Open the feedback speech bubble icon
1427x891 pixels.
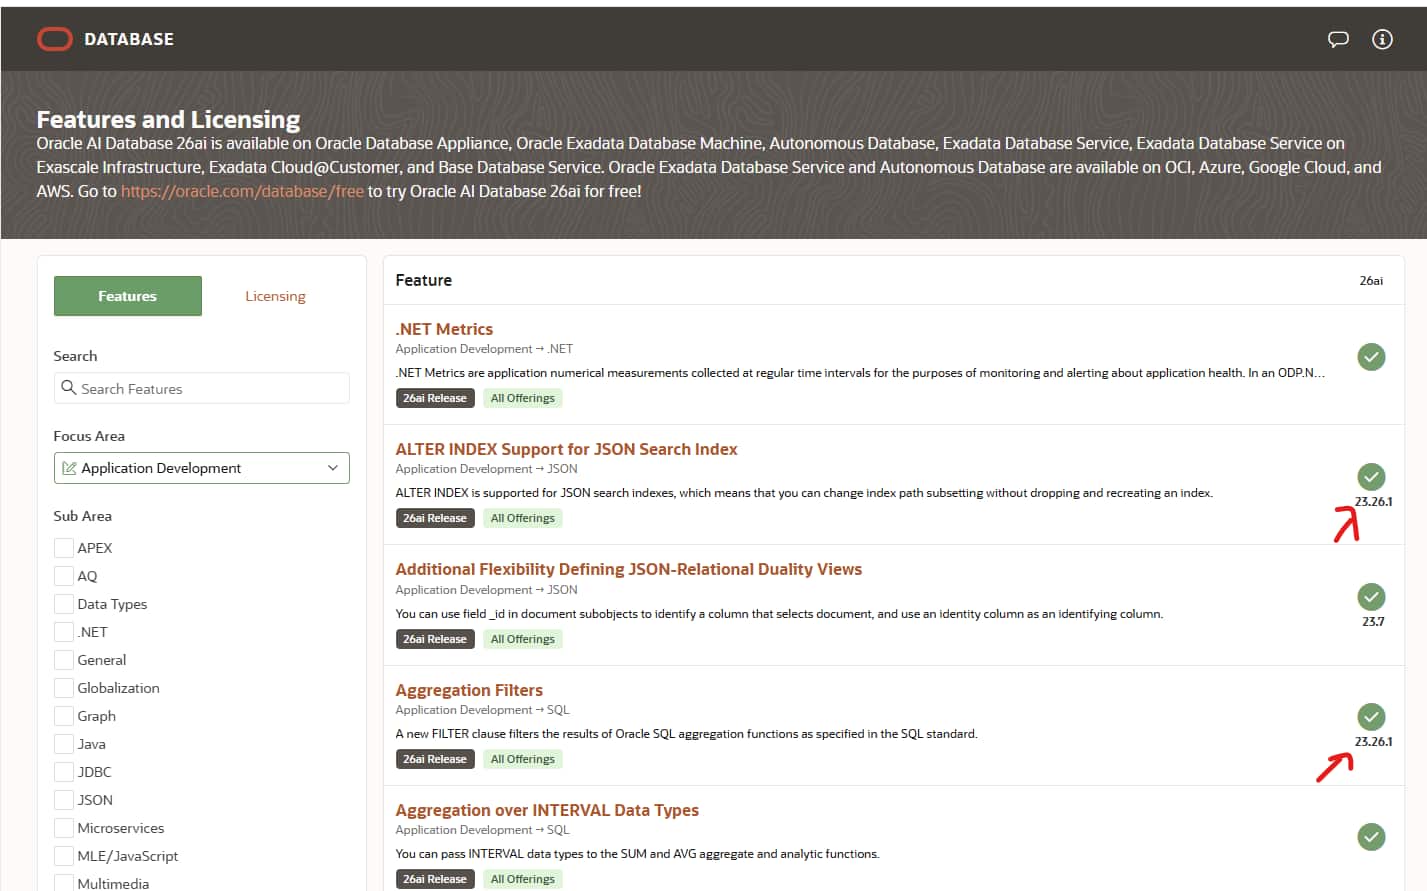pos(1338,39)
